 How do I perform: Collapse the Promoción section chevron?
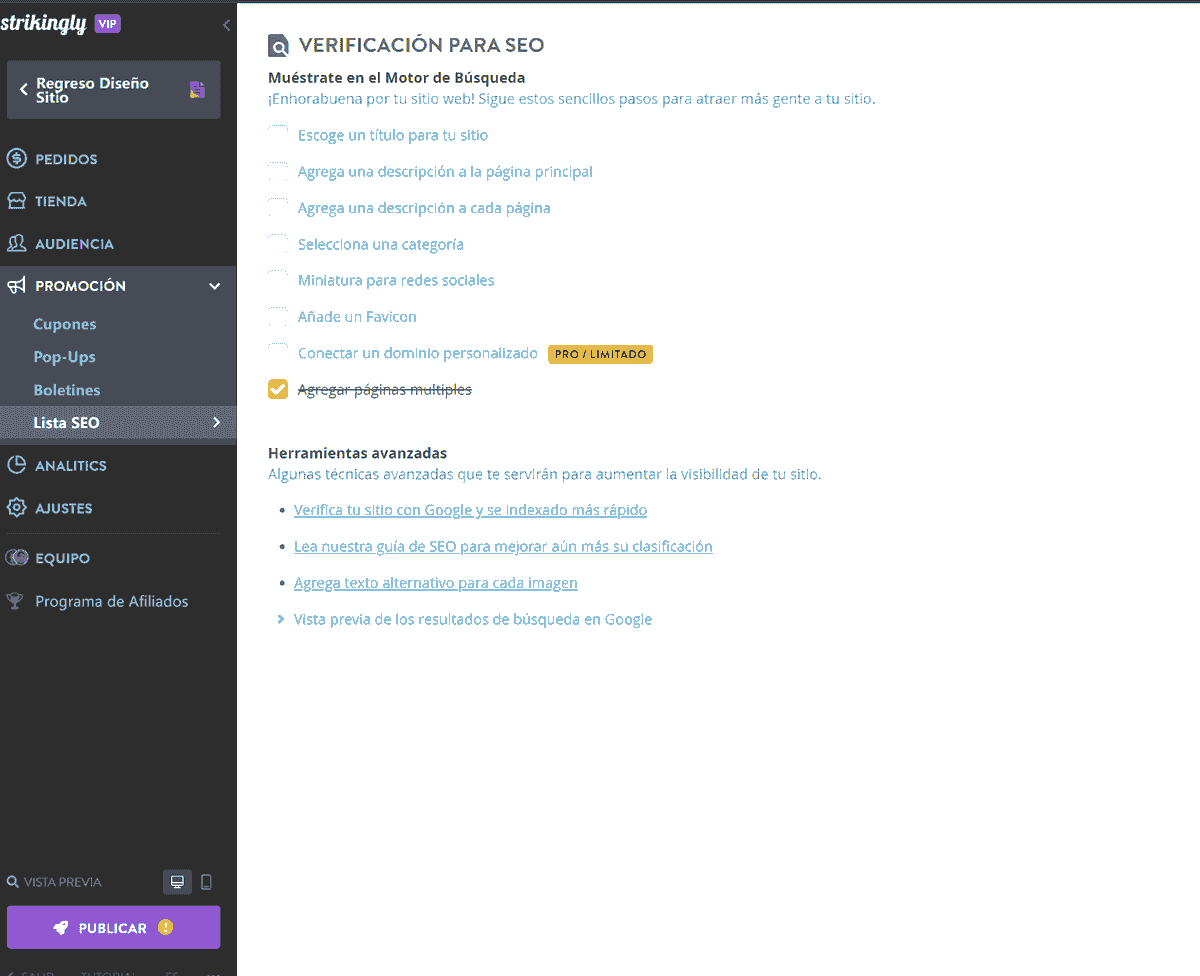tap(214, 286)
